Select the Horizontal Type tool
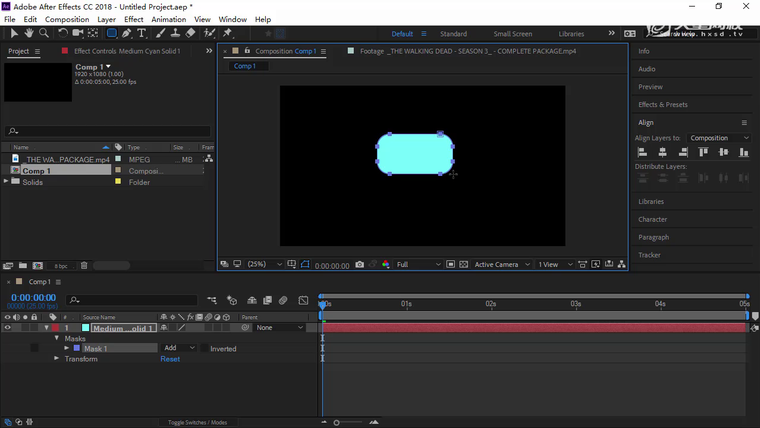 coord(142,33)
